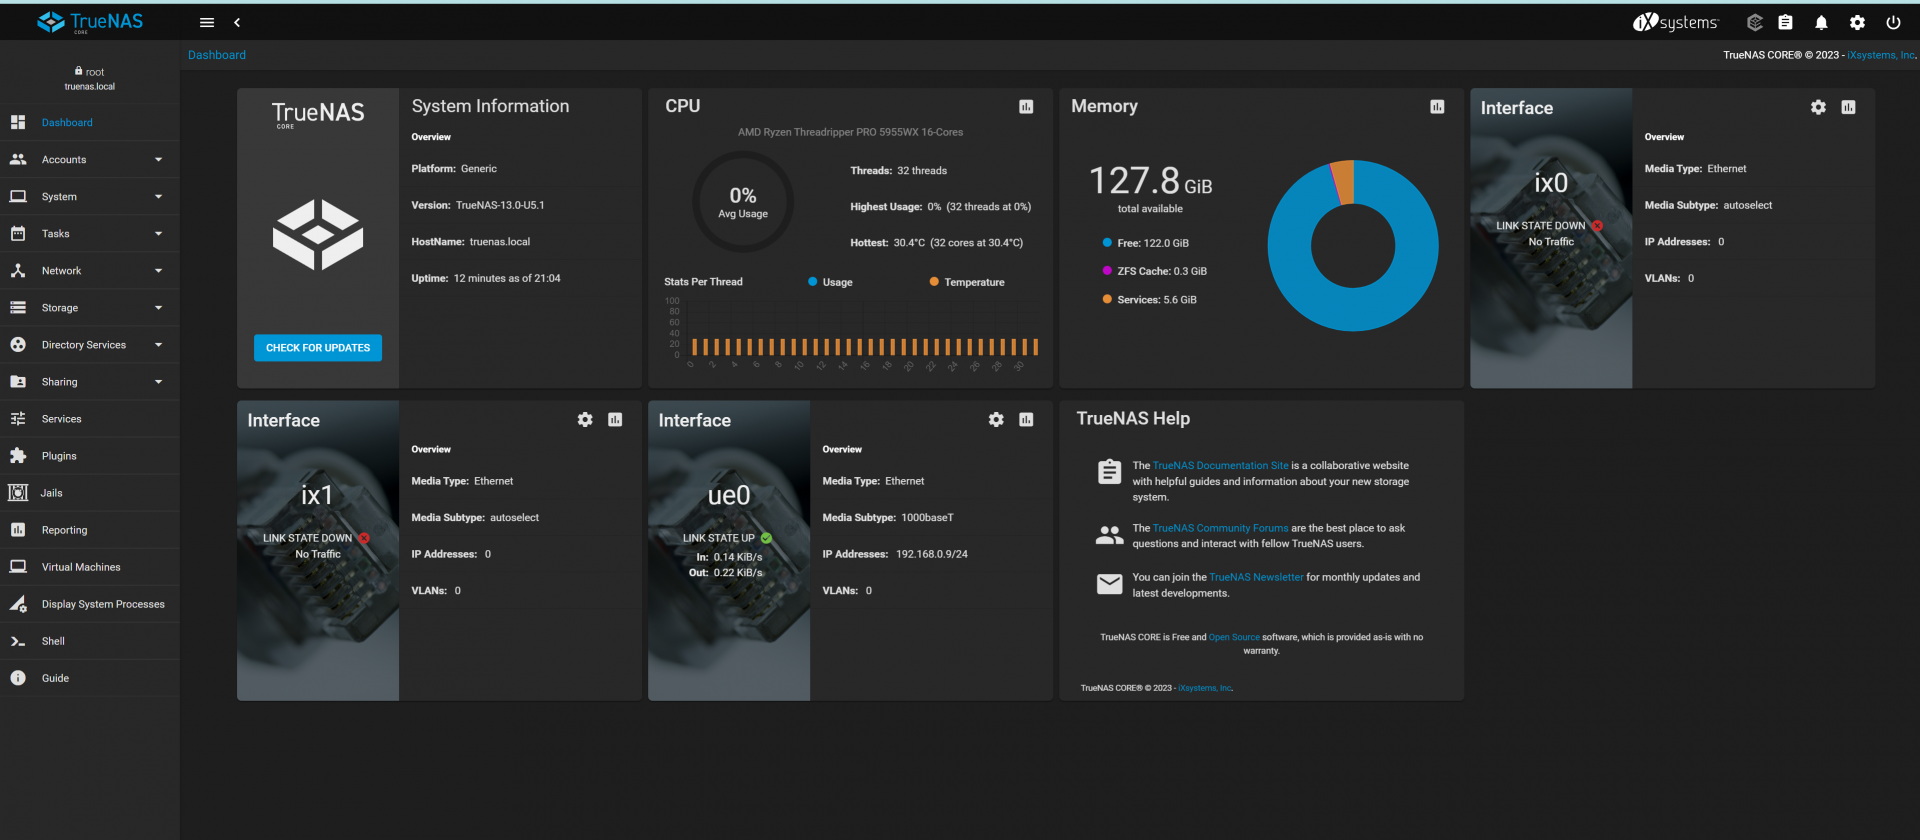This screenshot has width=1920, height=840.
Task: Click the memory usage donut chart
Action: 1353,245
